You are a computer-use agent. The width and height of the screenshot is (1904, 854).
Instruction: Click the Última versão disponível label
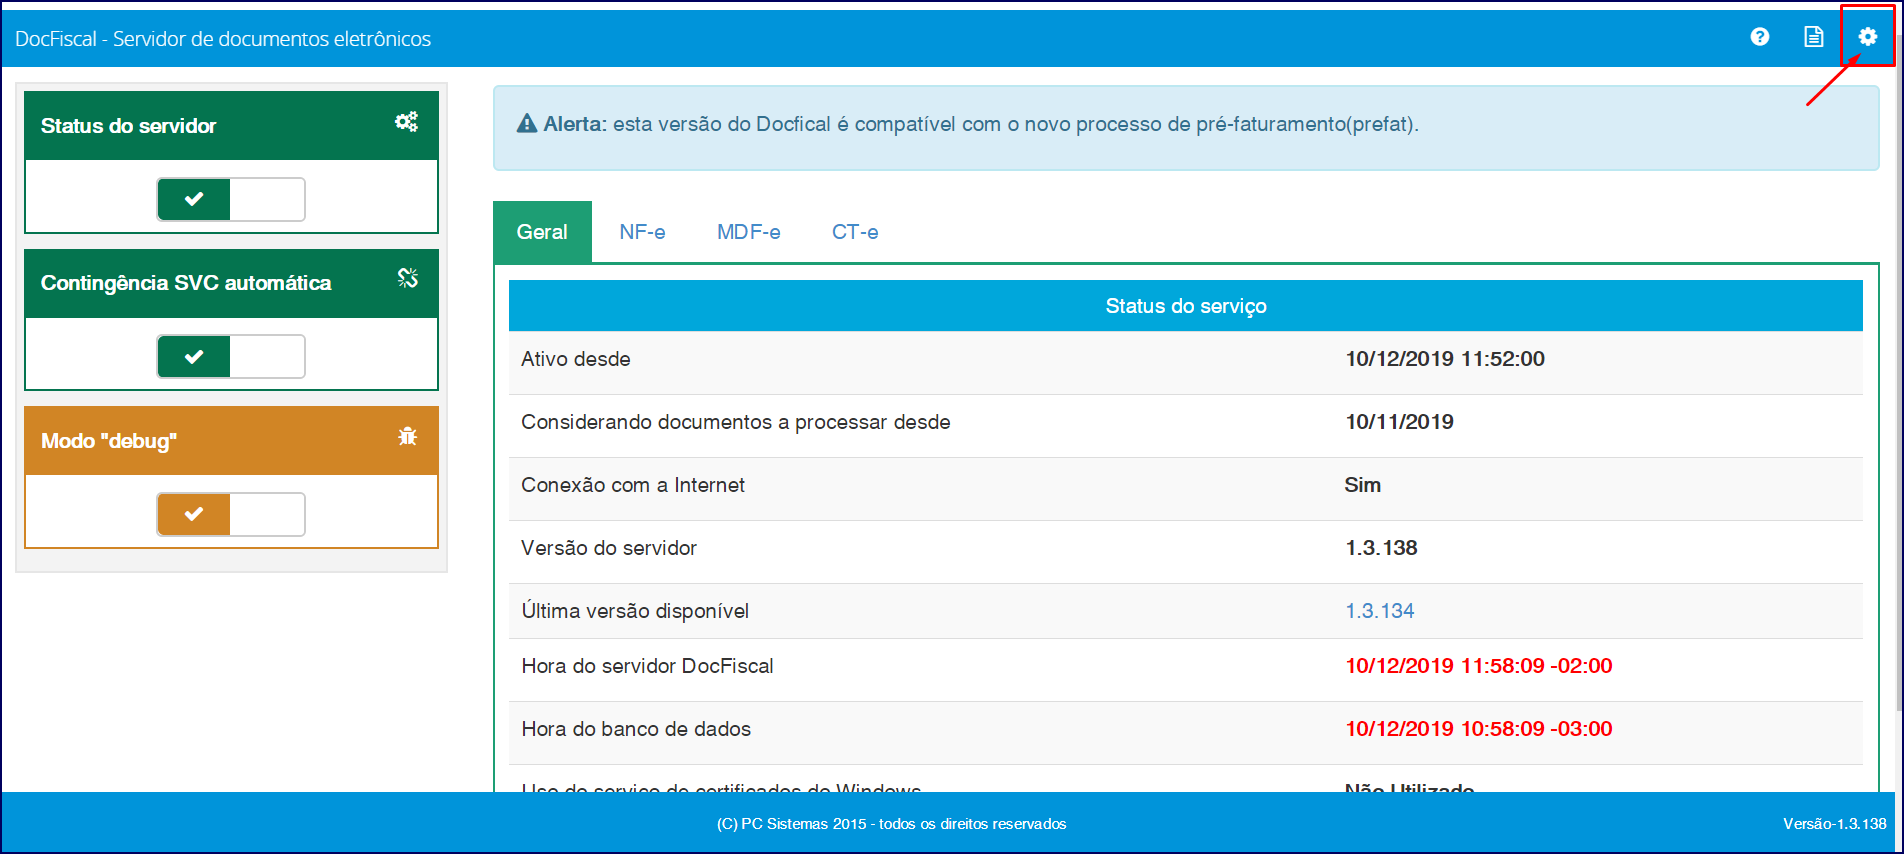pos(635,611)
